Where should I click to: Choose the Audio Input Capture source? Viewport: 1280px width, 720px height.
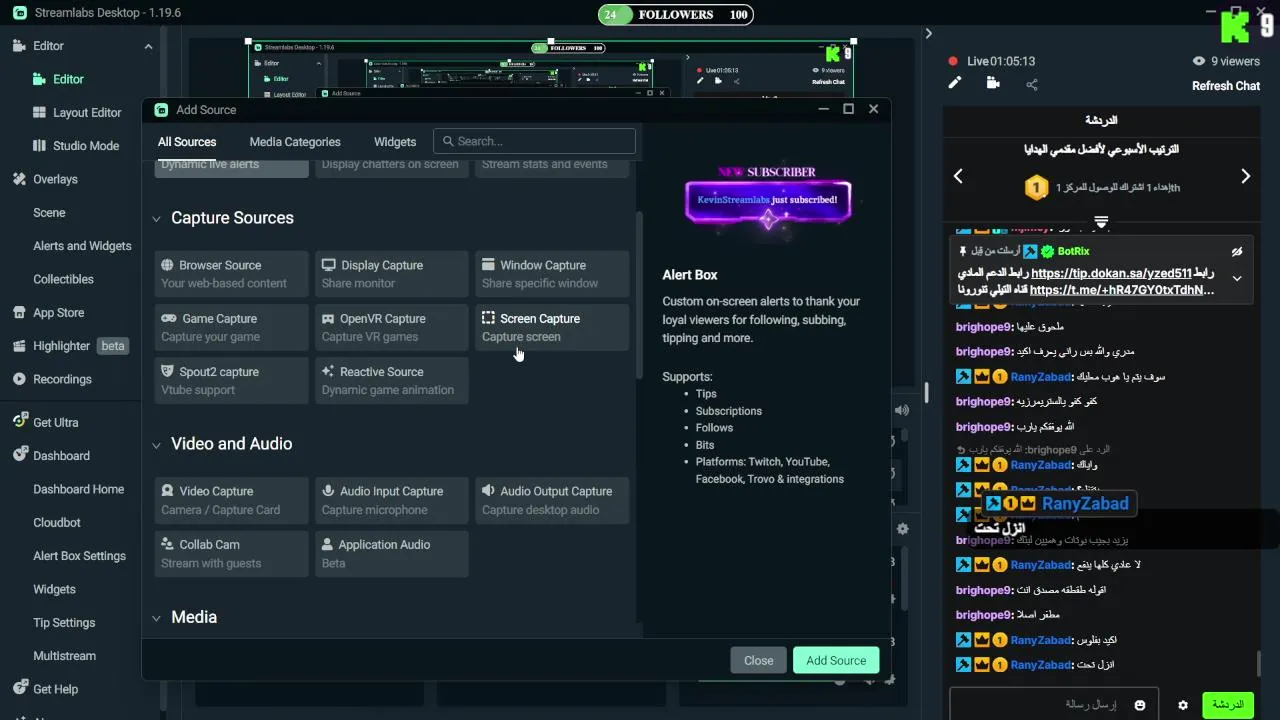click(392, 500)
